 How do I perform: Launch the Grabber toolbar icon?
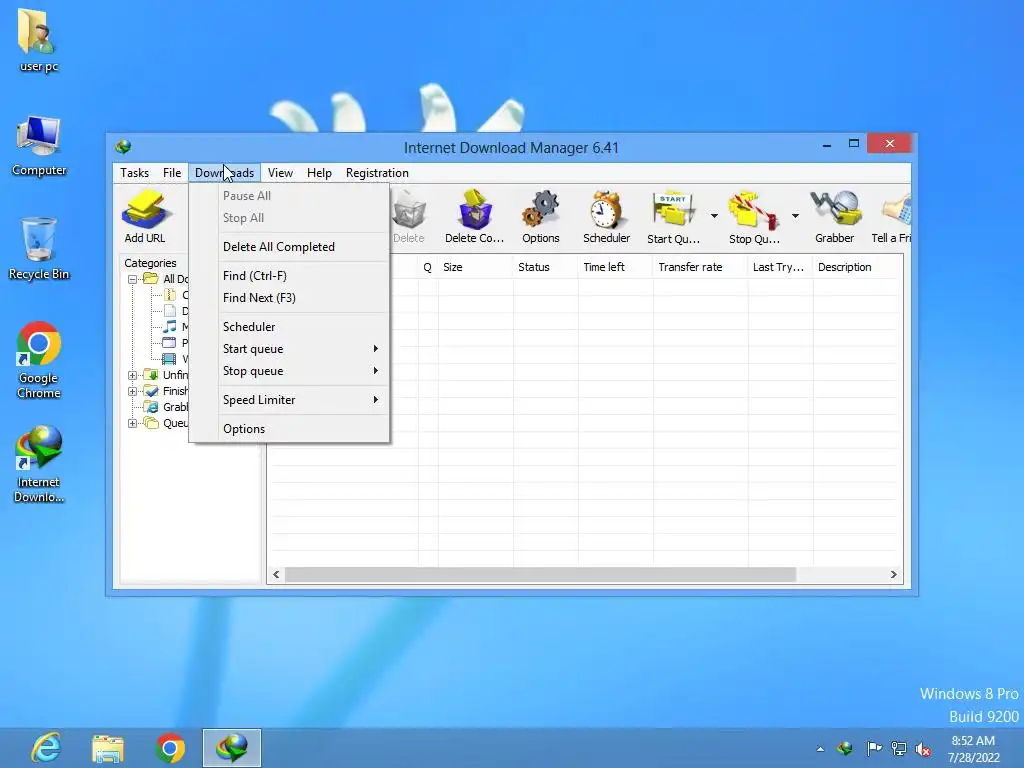pyautogui.click(x=835, y=216)
